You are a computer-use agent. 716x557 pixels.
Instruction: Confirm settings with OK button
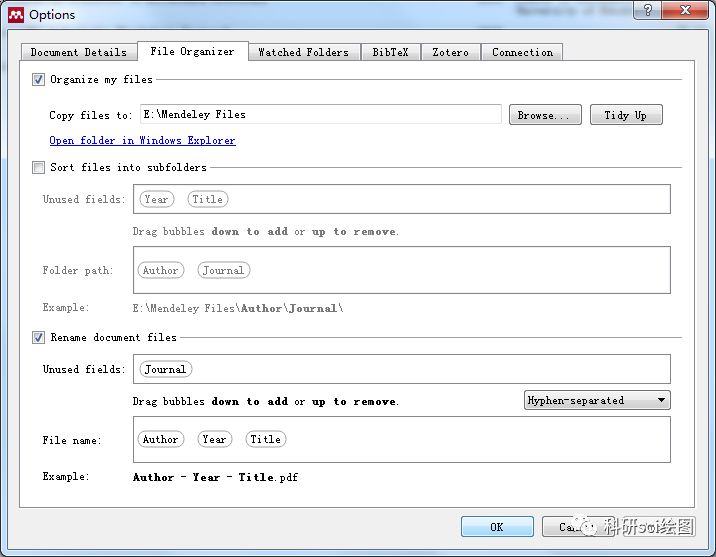click(497, 527)
